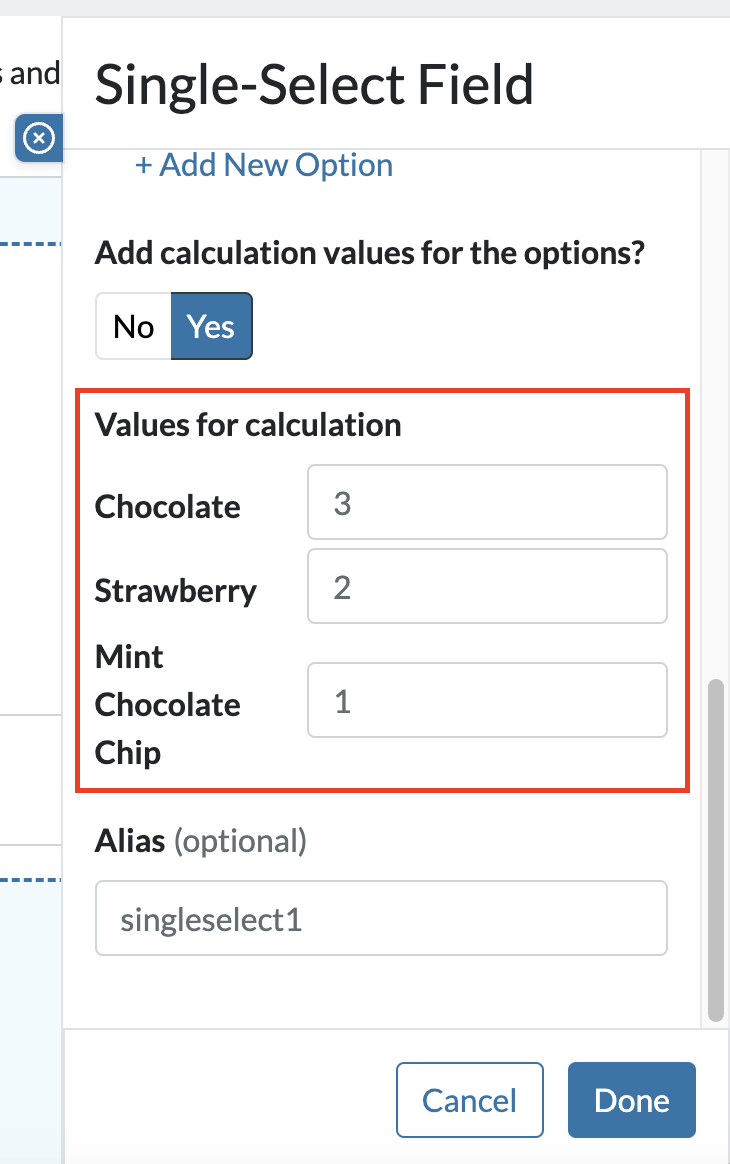Select the Strawberry option label
Viewport: 730px width, 1164px height.
tap(175, 590)
